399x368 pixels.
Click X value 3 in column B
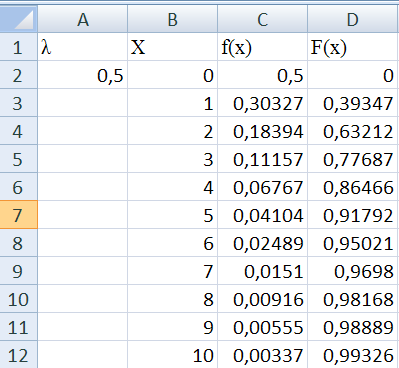[x=172, y=159]
